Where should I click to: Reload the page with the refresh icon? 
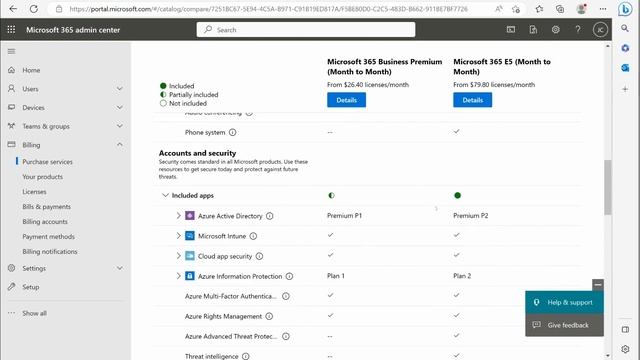(x=33, y=9)
